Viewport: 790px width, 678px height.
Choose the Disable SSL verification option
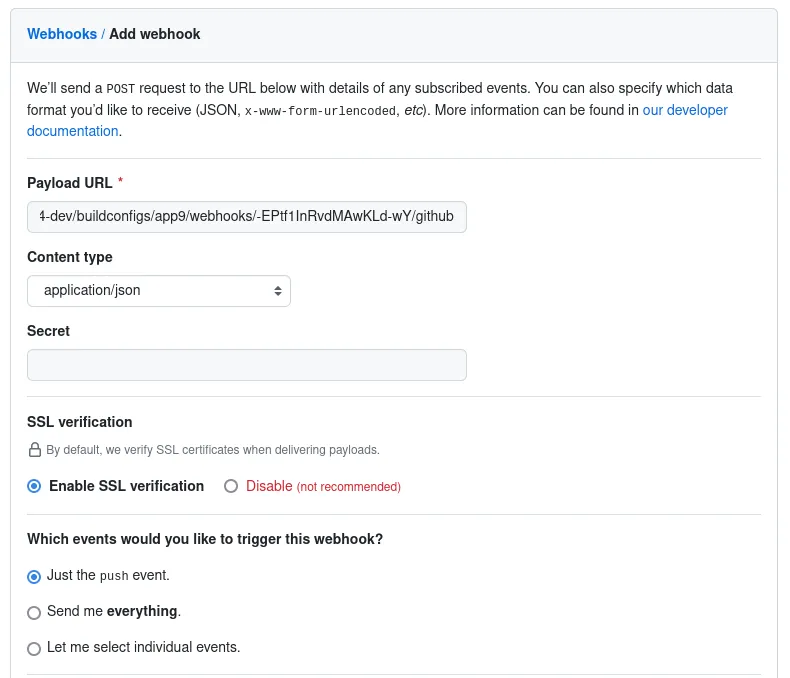click(231, 487)
